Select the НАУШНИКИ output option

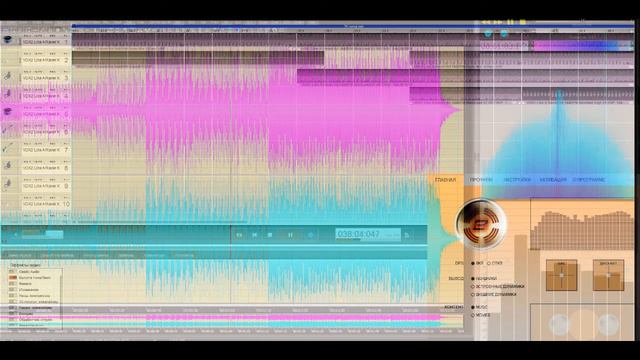pos(473,279)
